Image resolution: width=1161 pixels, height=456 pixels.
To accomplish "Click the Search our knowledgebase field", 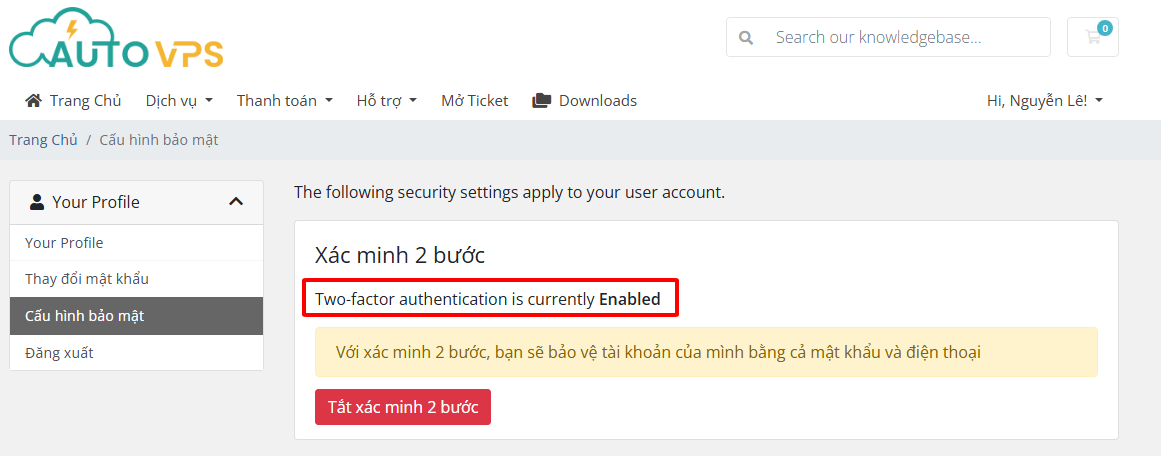I will (x=888, y=37).
